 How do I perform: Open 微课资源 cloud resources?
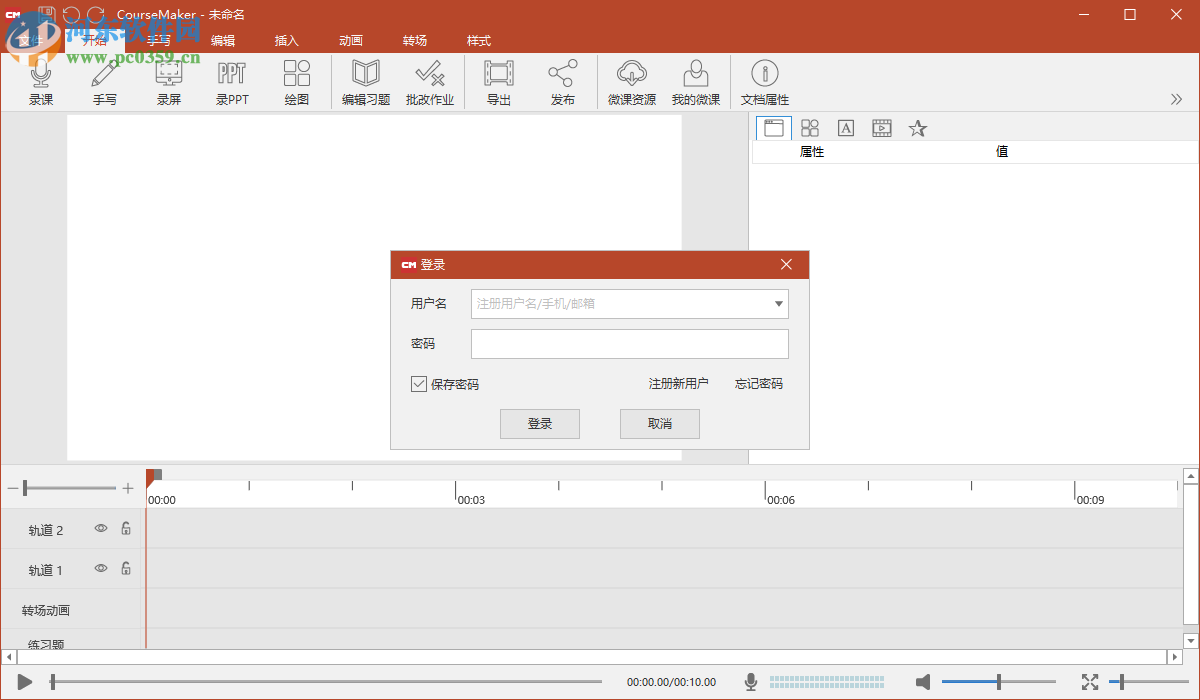click(632, 80)
